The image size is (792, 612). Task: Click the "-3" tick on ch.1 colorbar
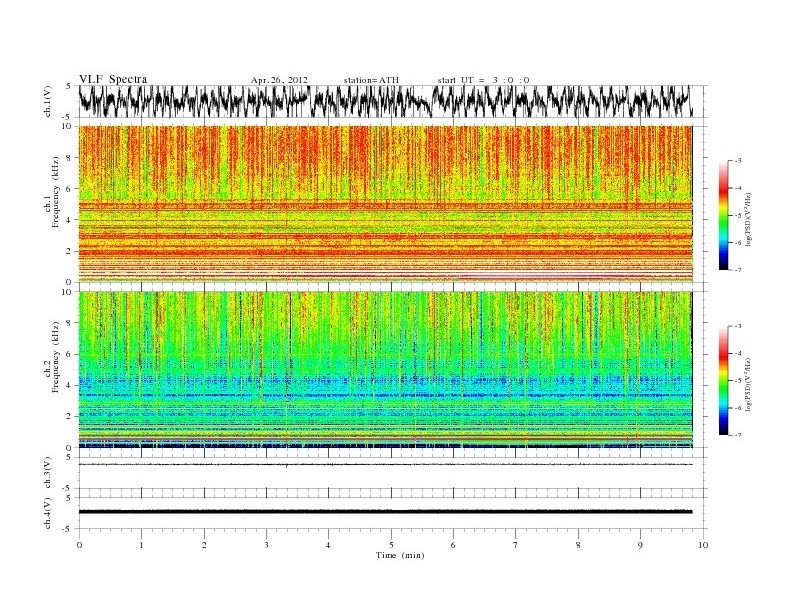(738, 161)
